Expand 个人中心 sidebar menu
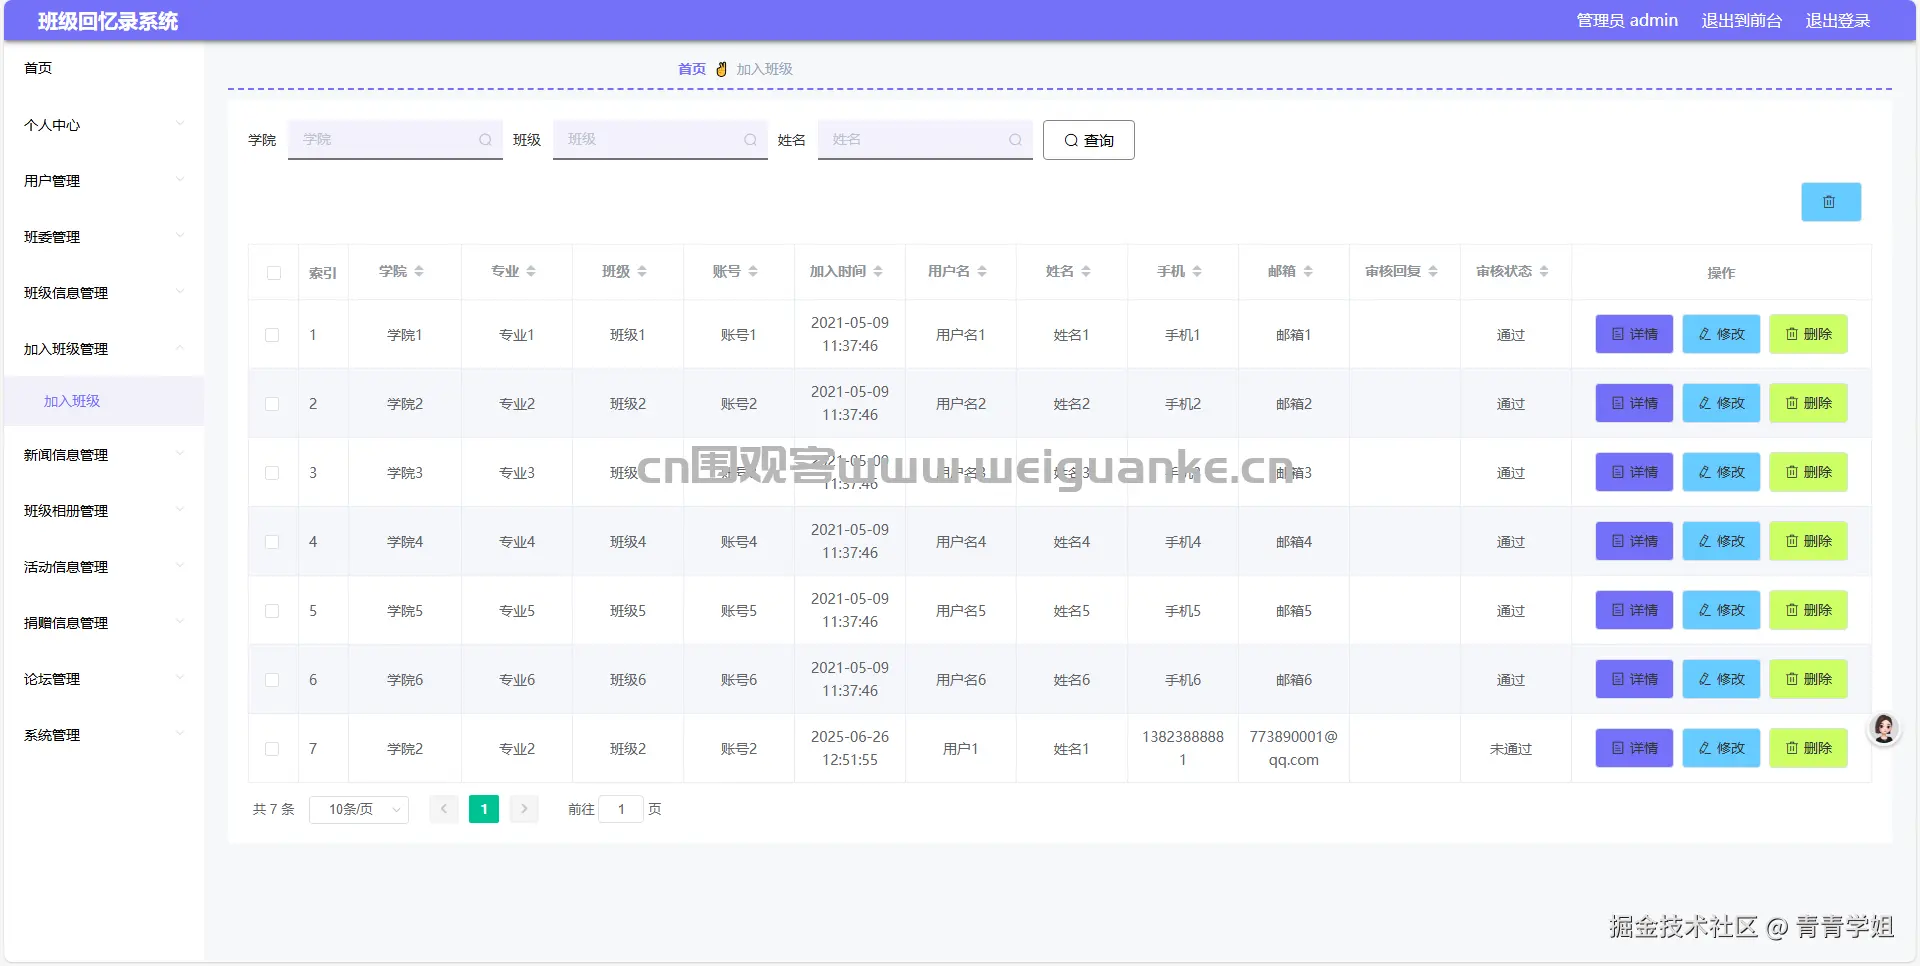The width and height of the screenshot is (1920, 966). [x=104, y=125]
